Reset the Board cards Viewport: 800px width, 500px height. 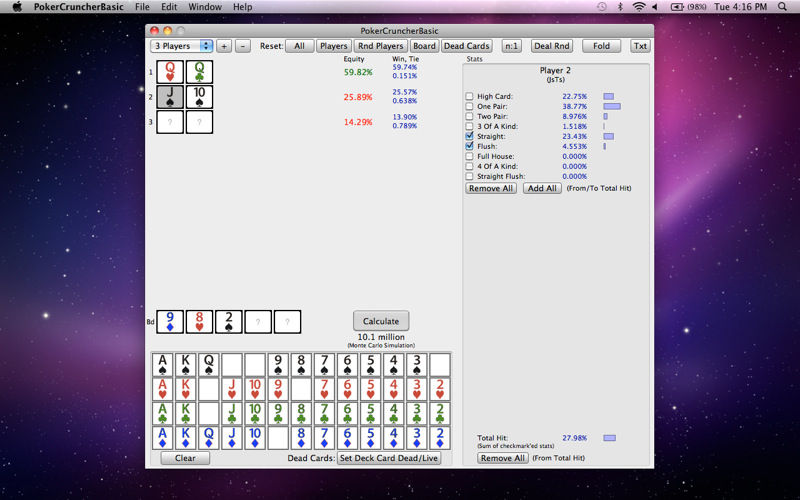point(424,46)
